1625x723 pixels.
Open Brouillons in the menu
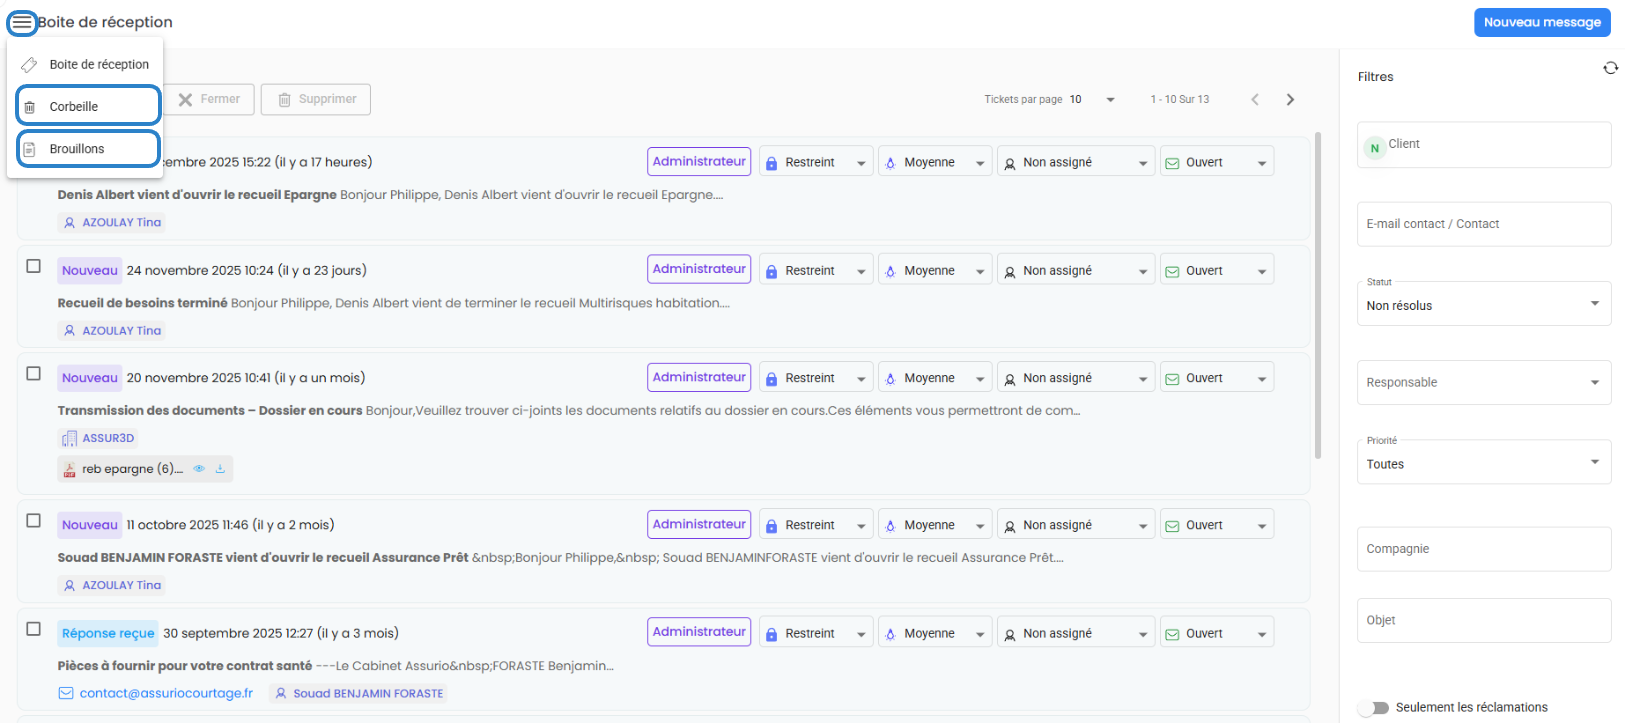pos(88,149)
